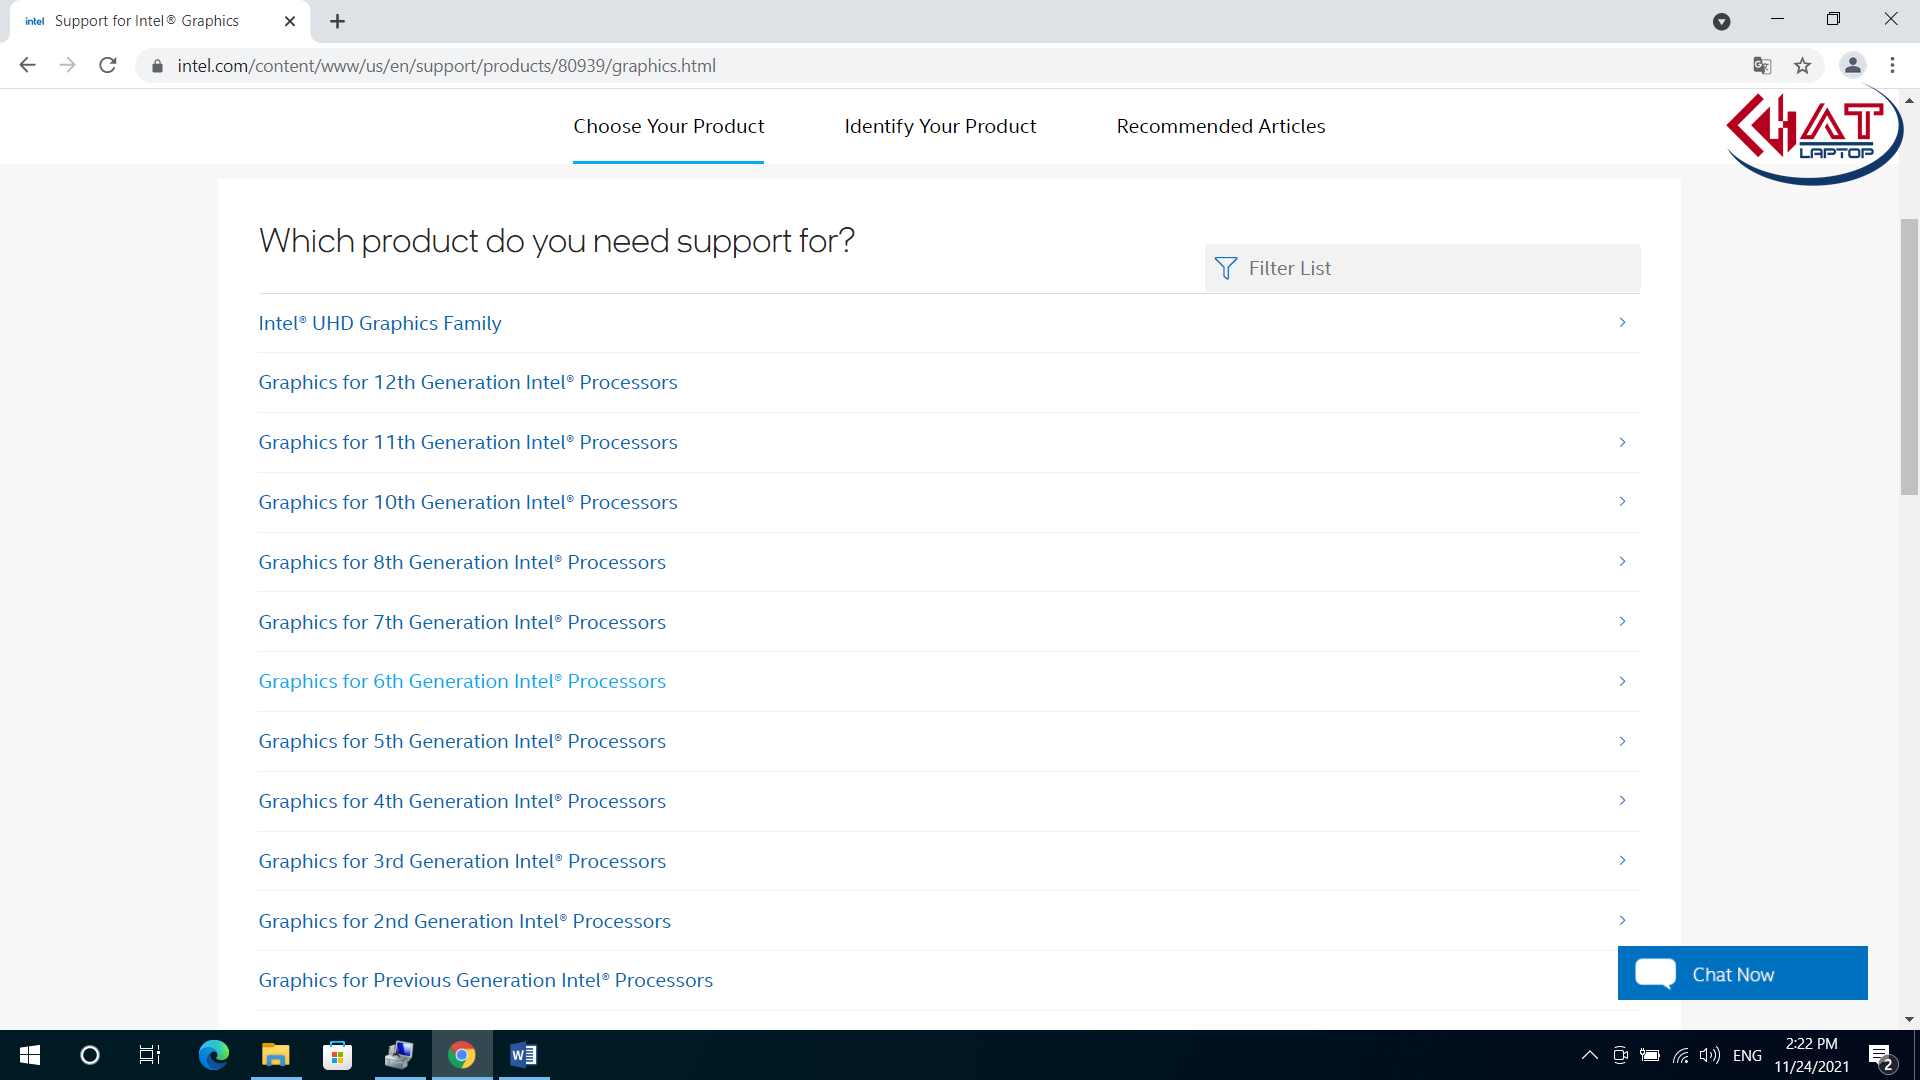Open the taskbar clock showing 2:22 PM
Screen dimensions: 1920x1080
pos(1811,1055)
